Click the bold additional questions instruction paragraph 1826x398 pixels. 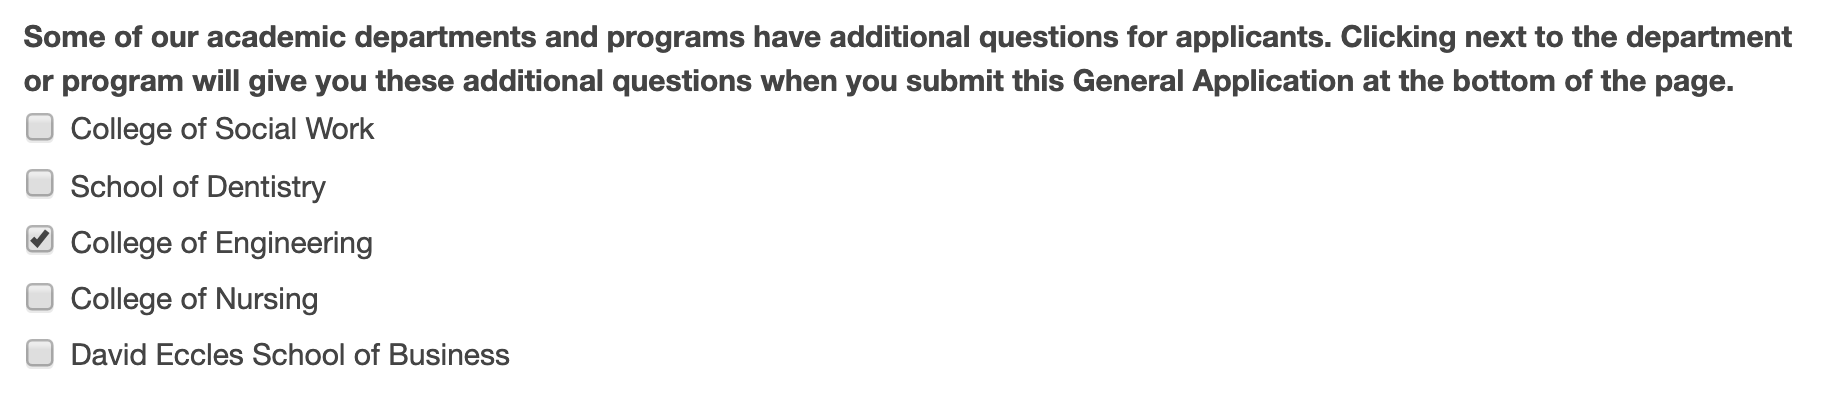[x=908, y=59]
